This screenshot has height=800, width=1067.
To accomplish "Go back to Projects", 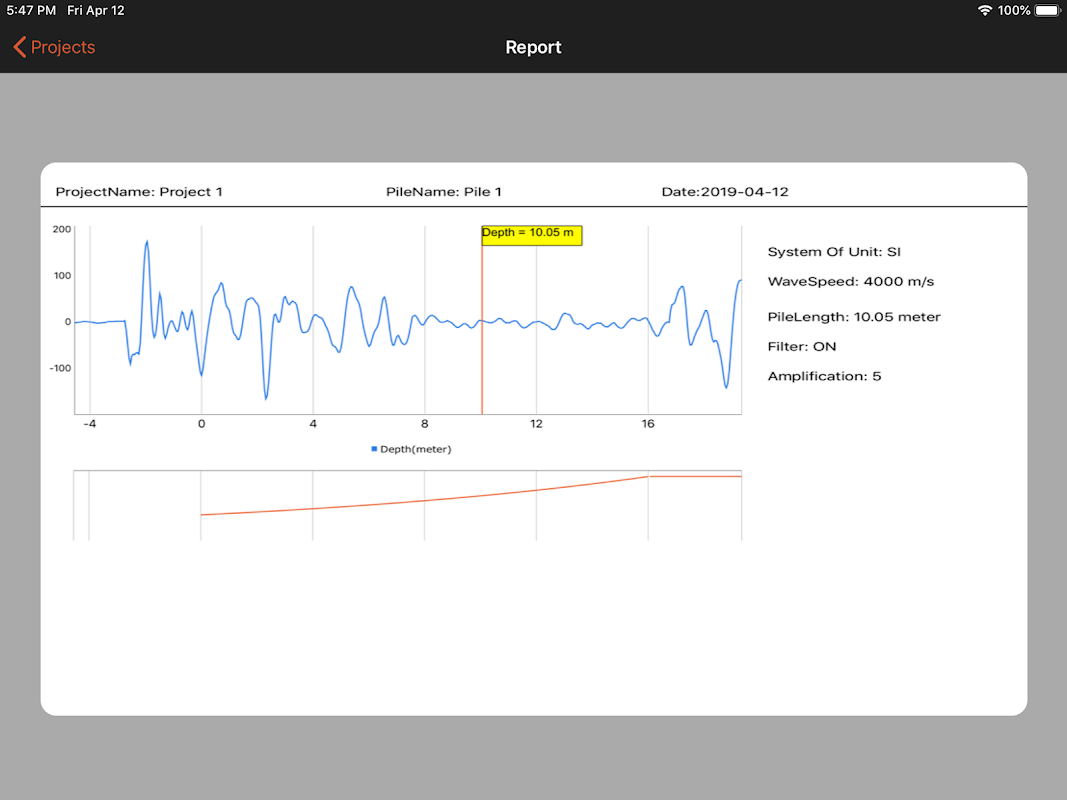I will (x=54, y=47).
